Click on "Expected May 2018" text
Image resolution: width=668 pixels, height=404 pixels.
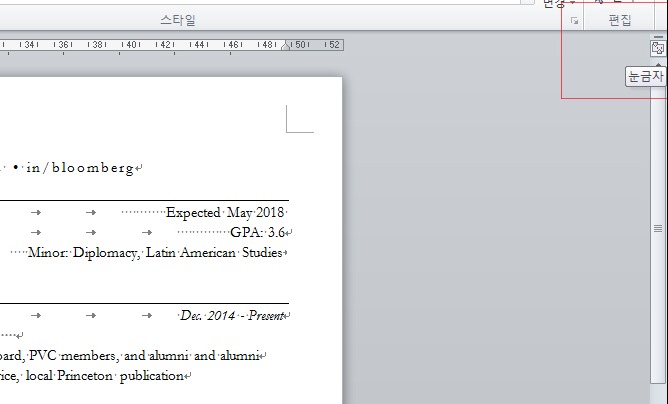tap(225, 213)
